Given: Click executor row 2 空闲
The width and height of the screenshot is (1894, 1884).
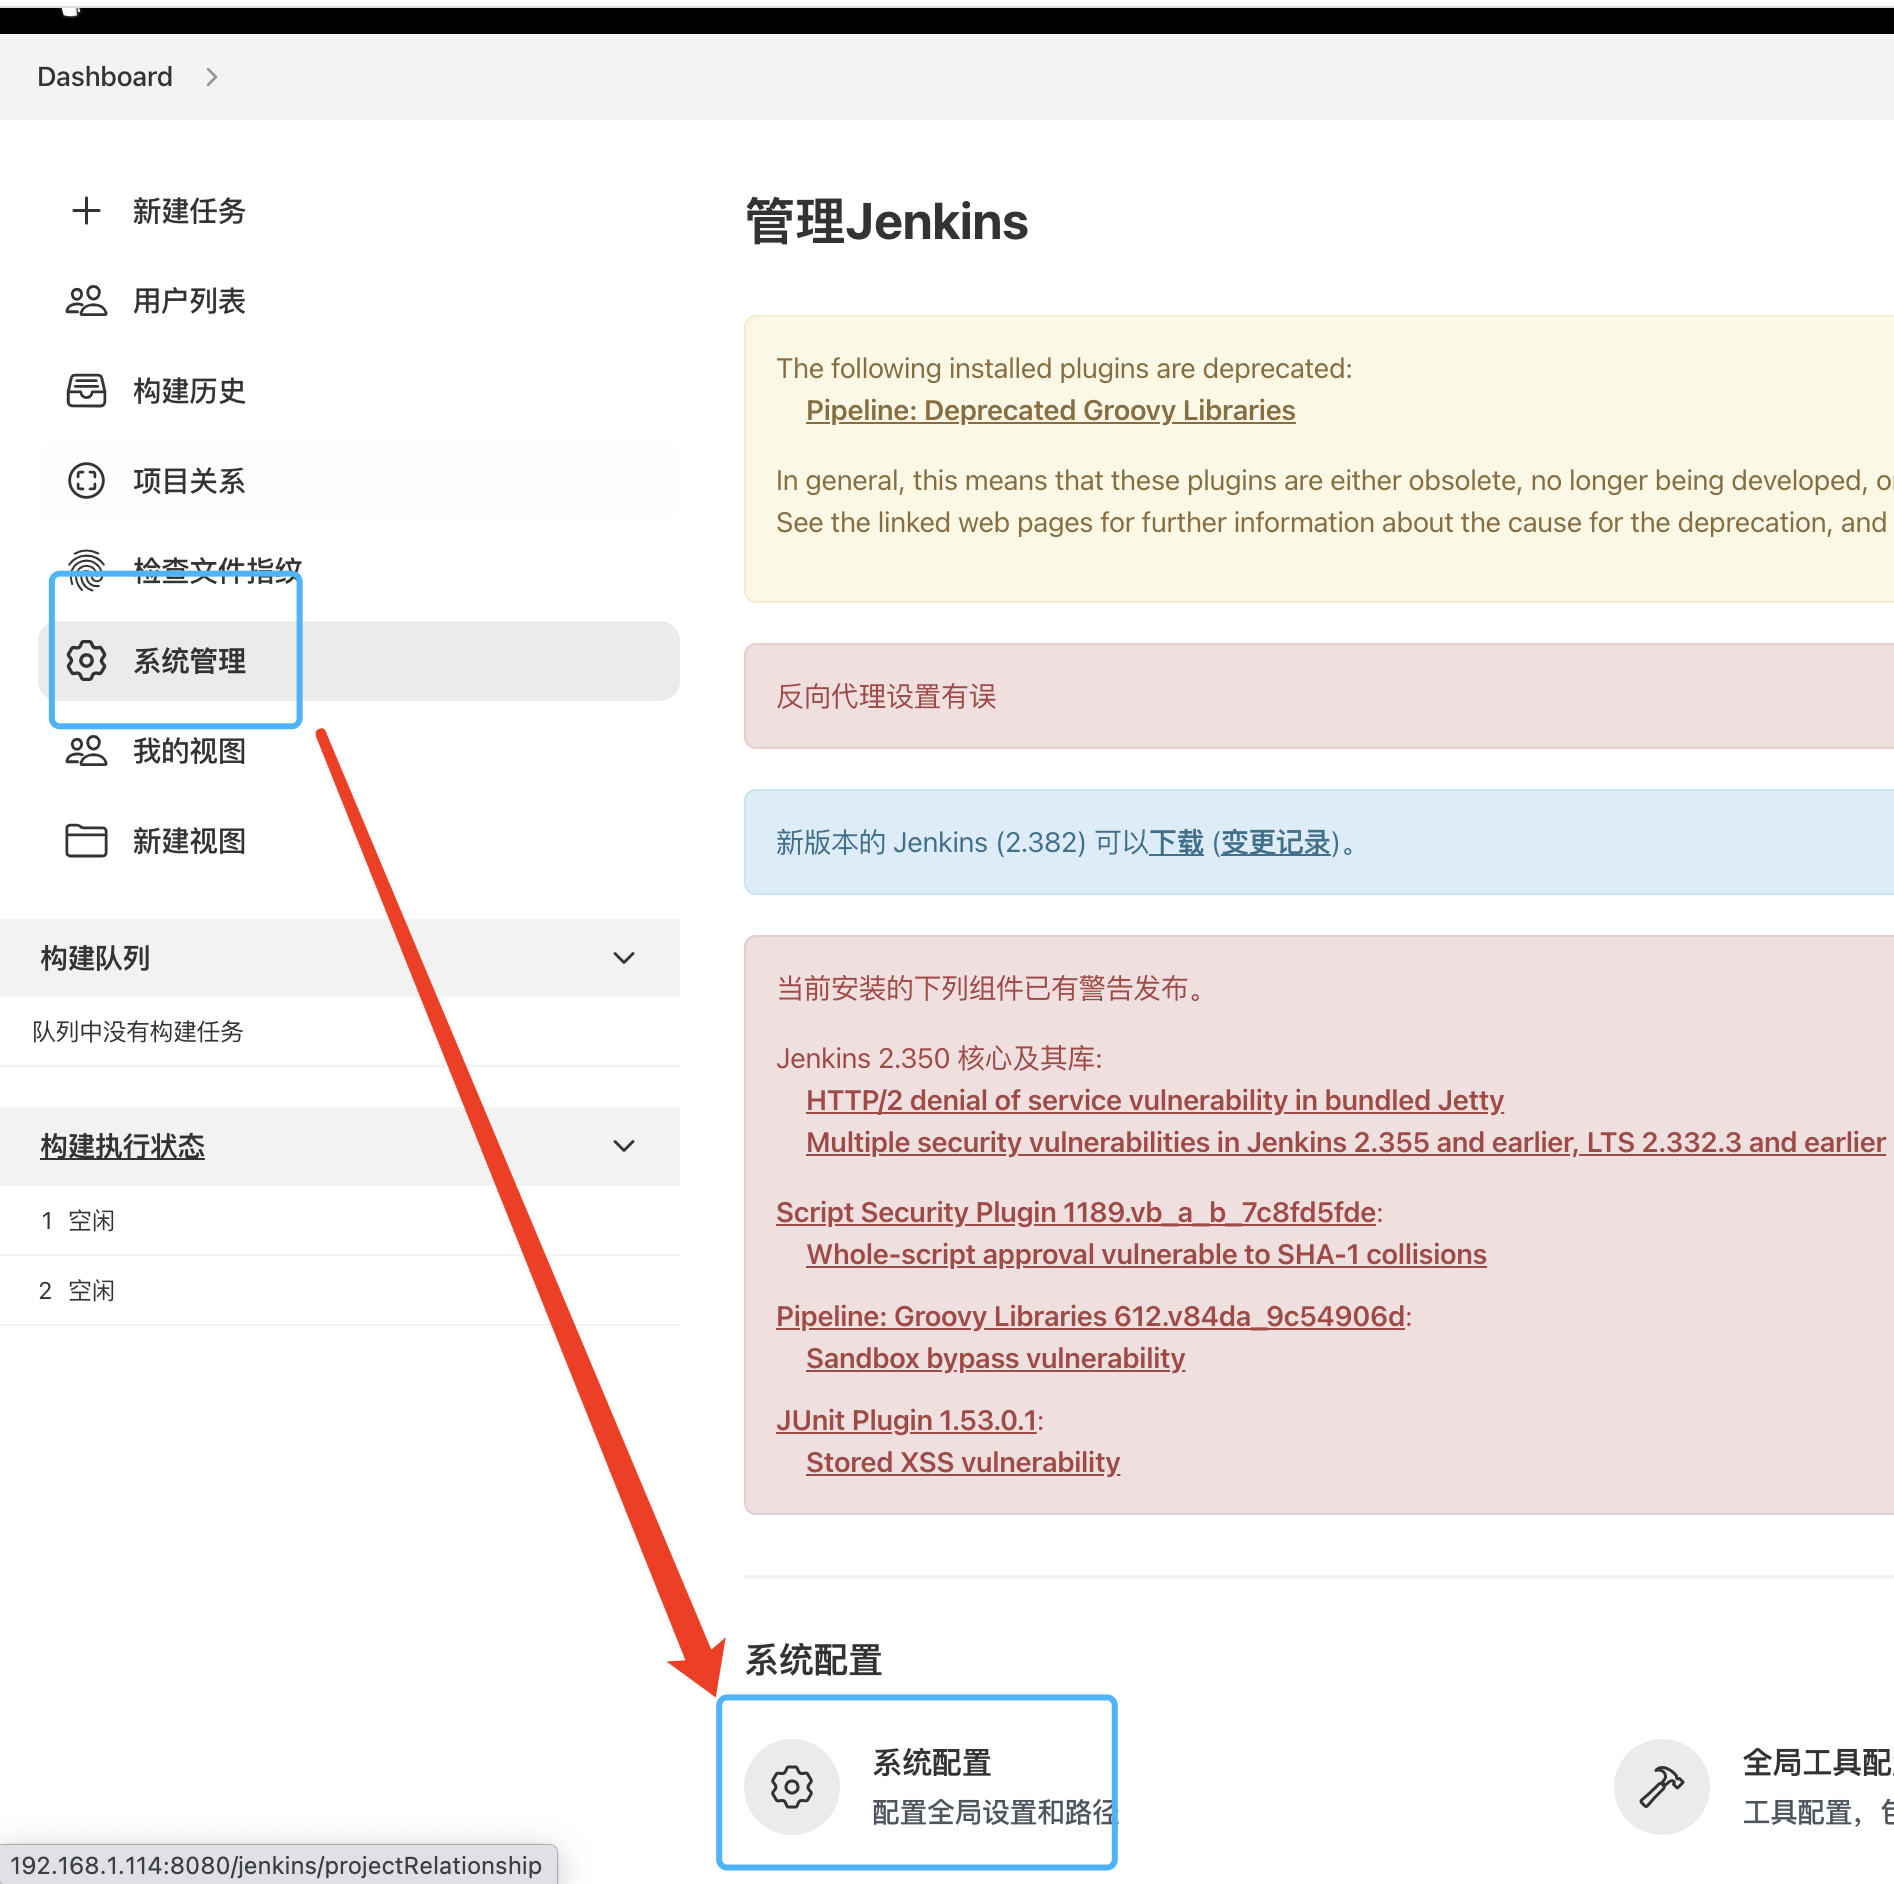Looking at the screenshot, I should [x=340, y=1290].
